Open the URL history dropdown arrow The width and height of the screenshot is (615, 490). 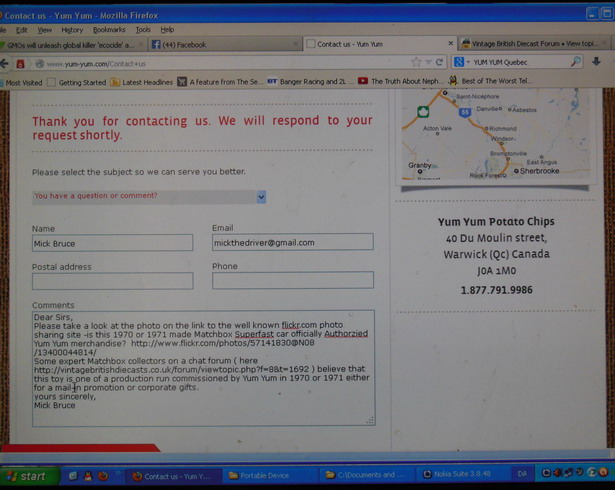pyautogui.click(x=428, y=62)
